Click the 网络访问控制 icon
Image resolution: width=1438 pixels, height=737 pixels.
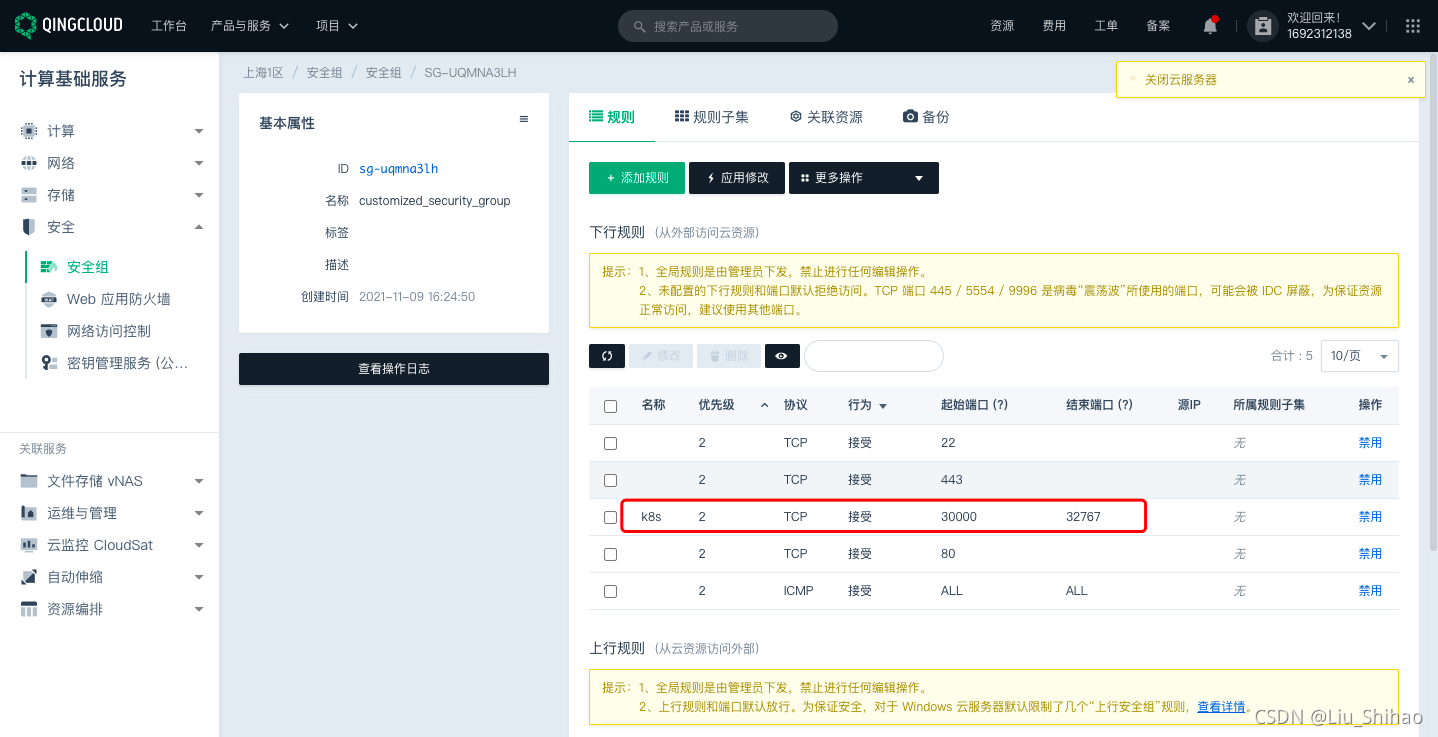point(49,331)
